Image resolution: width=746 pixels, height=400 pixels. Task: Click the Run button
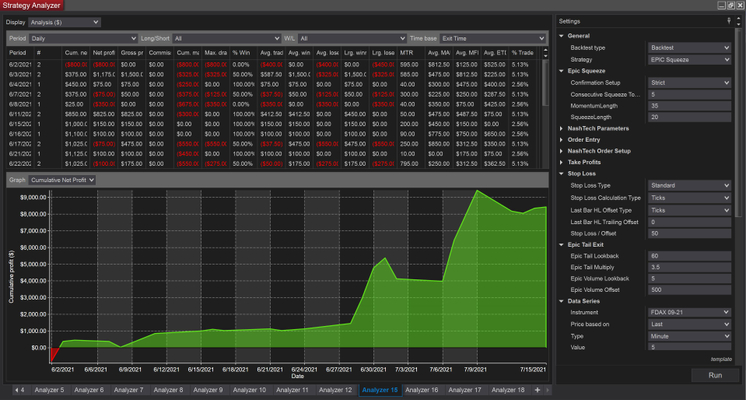[x=714, y=376]
